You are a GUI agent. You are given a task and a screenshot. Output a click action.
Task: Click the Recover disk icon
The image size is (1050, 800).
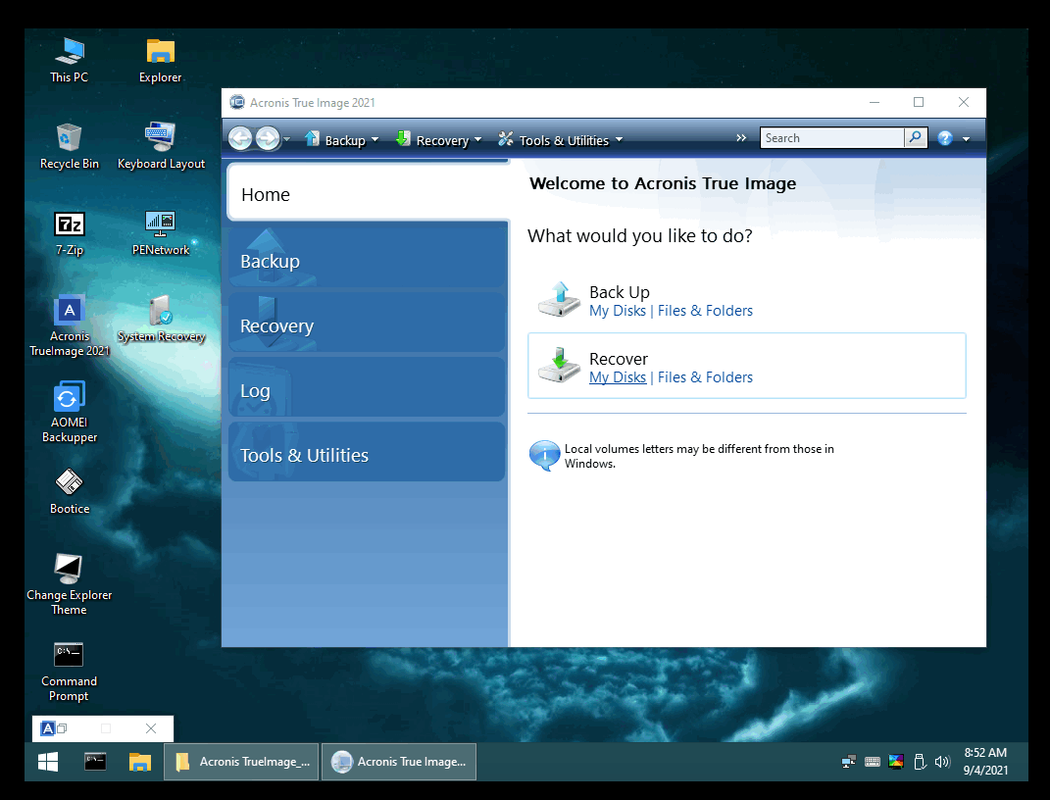(x=559, y=366)
